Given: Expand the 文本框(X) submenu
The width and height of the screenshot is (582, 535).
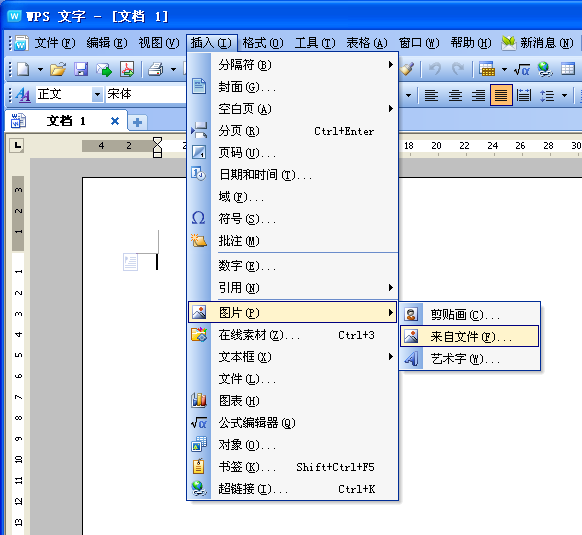Looking at the screenshot, I should coord(293,357).
